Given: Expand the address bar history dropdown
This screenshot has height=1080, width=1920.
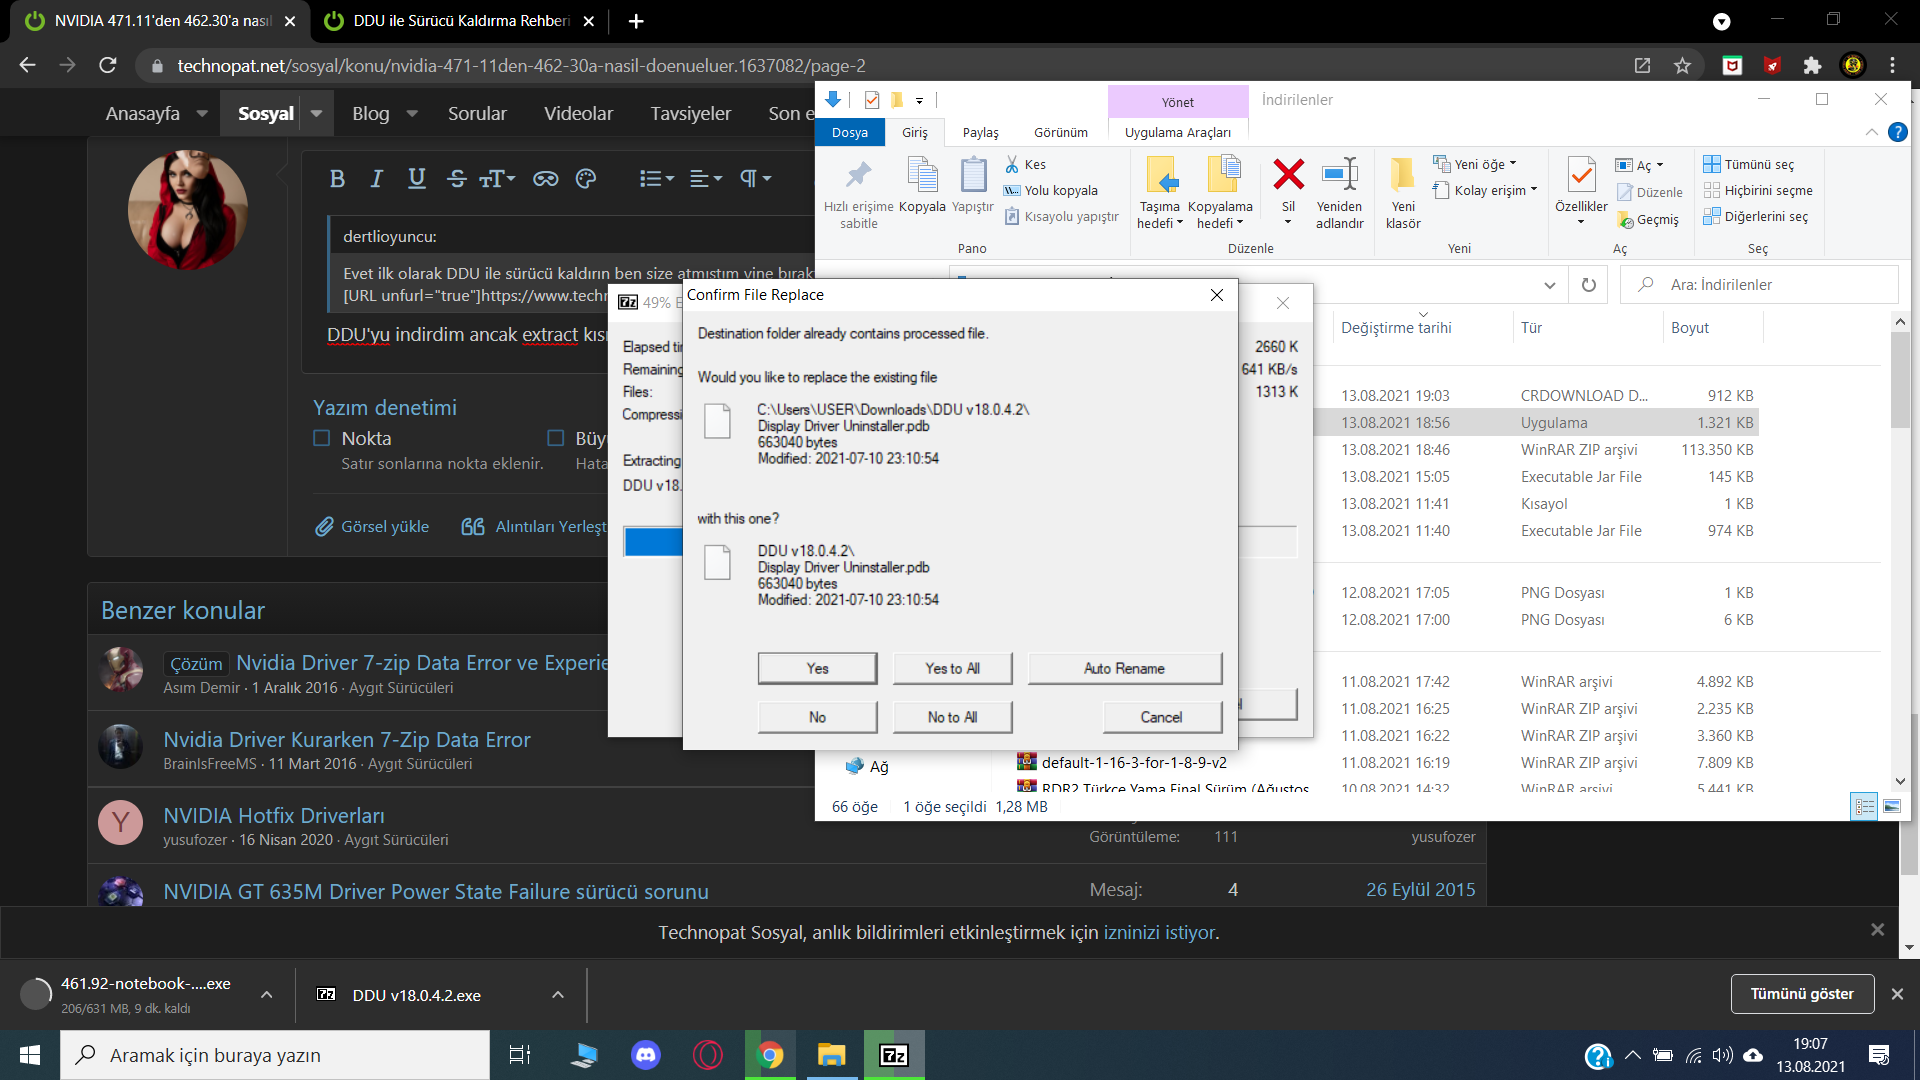Looking at the screenshot, I should pos(1549,285).
